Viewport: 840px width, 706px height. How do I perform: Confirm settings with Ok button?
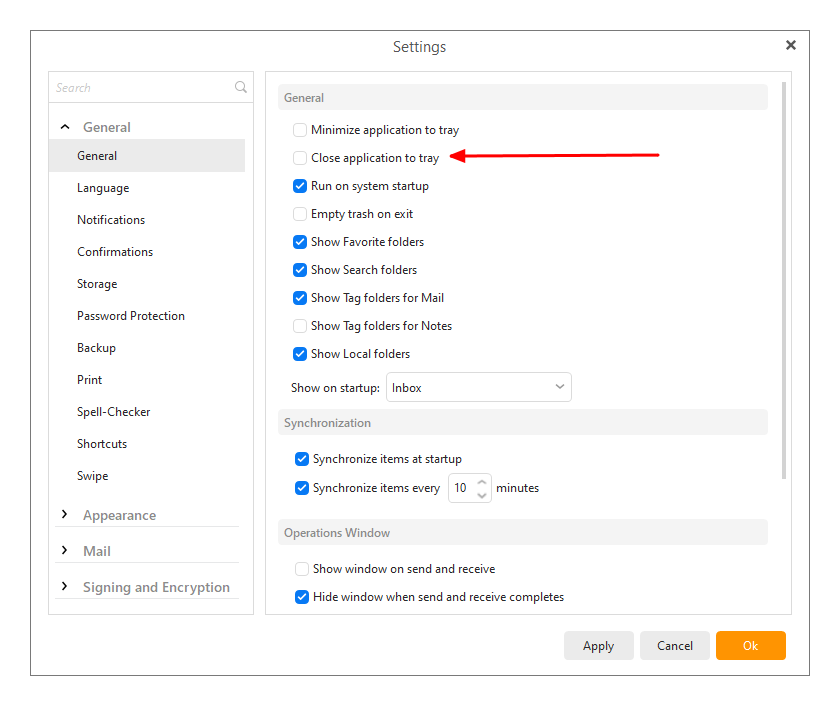[x=751, y=645]
